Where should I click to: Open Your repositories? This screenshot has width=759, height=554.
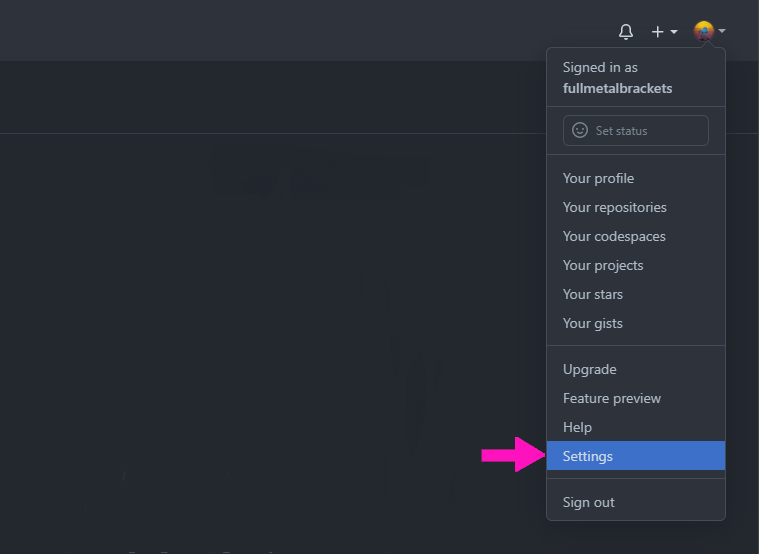click(636, 207)
